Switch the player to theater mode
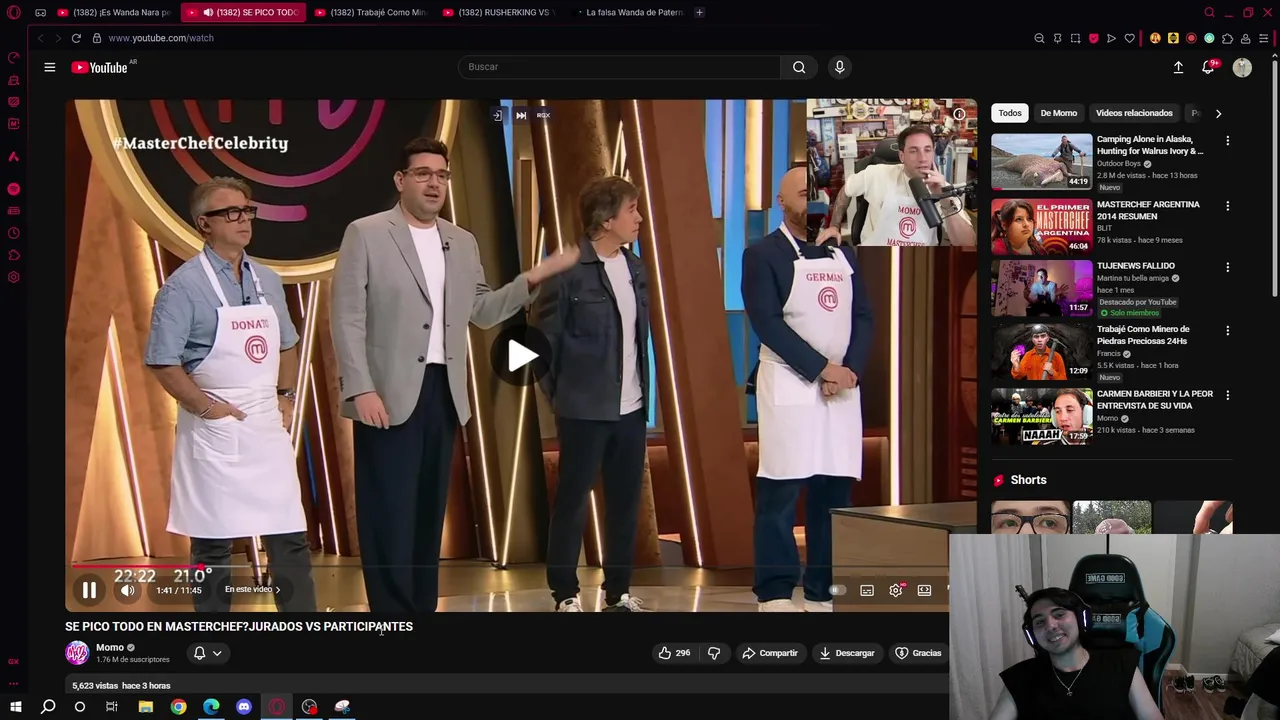 [x=925, y=591]
